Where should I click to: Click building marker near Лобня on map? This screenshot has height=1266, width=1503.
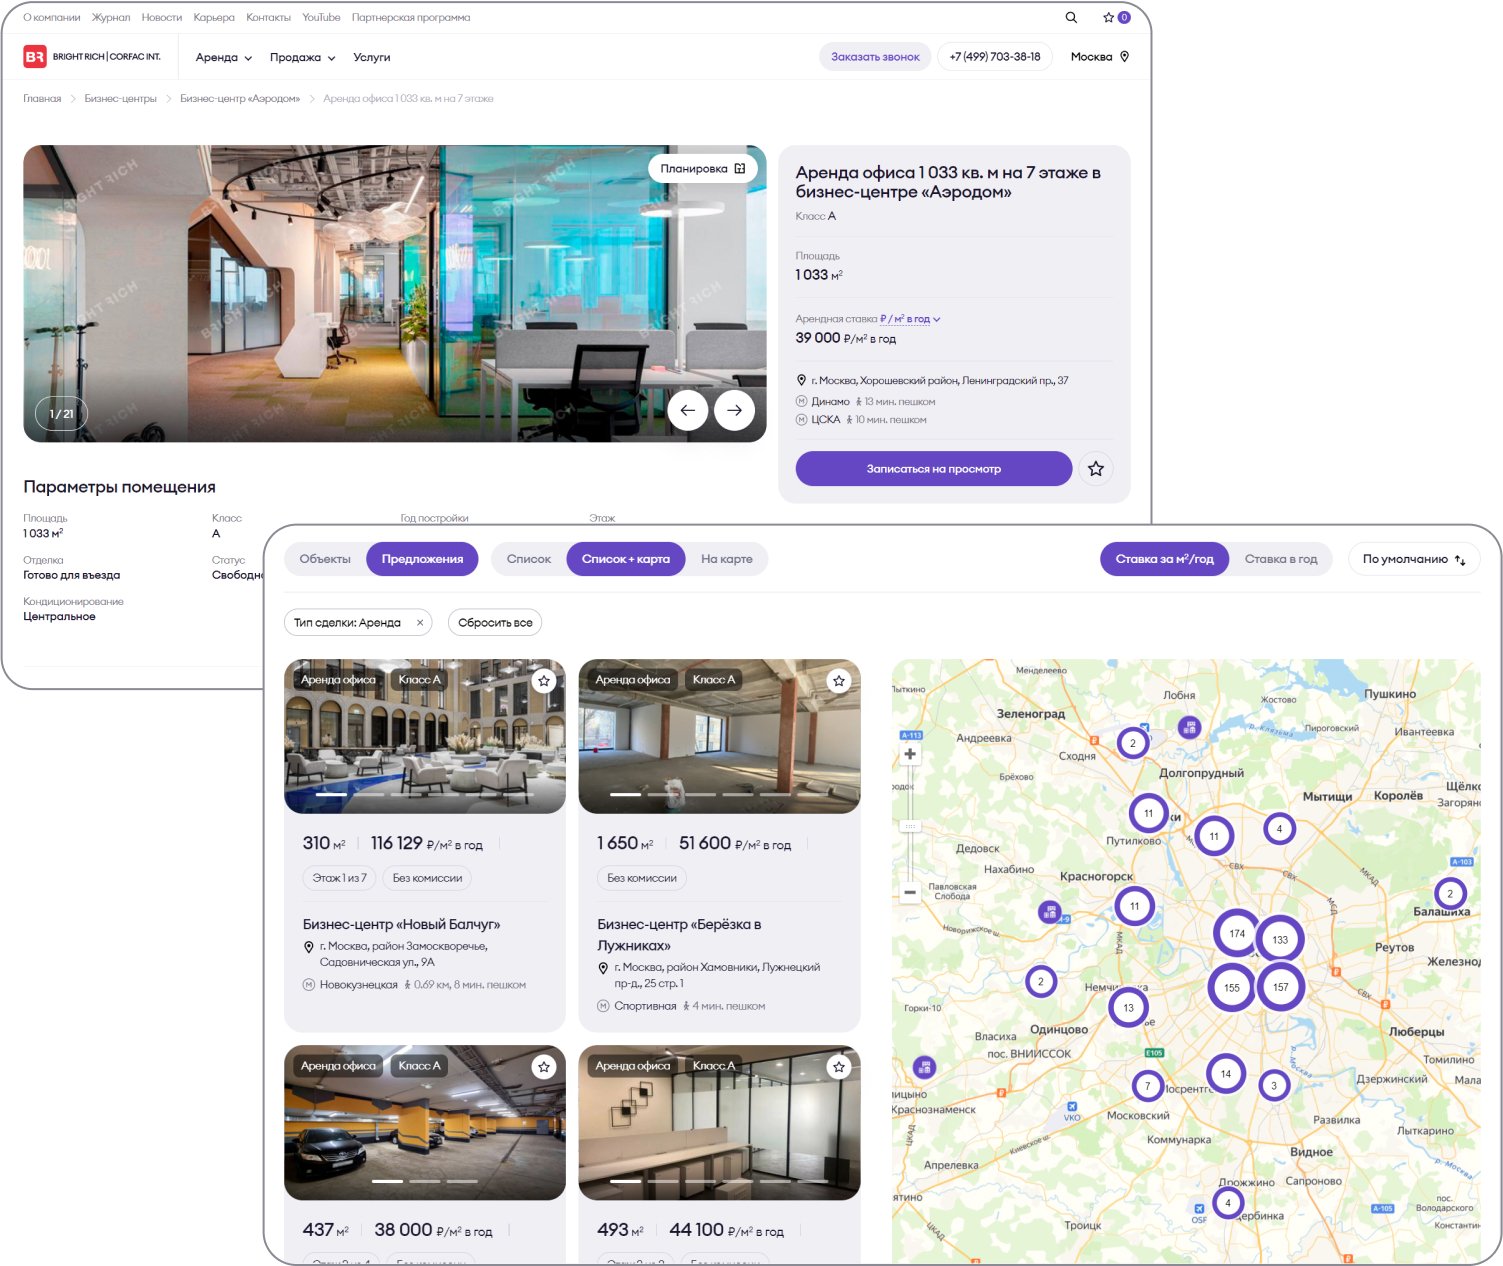1189,727
